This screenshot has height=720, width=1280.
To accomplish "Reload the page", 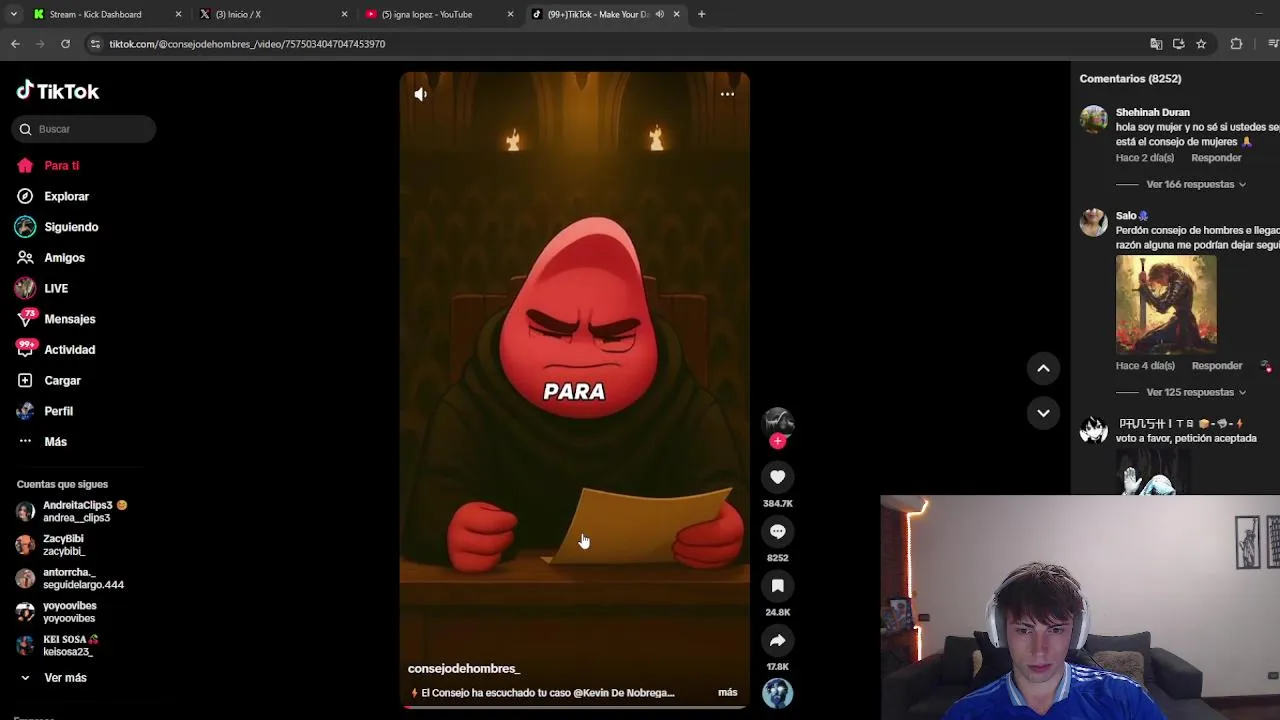I will tap(65, 44).
